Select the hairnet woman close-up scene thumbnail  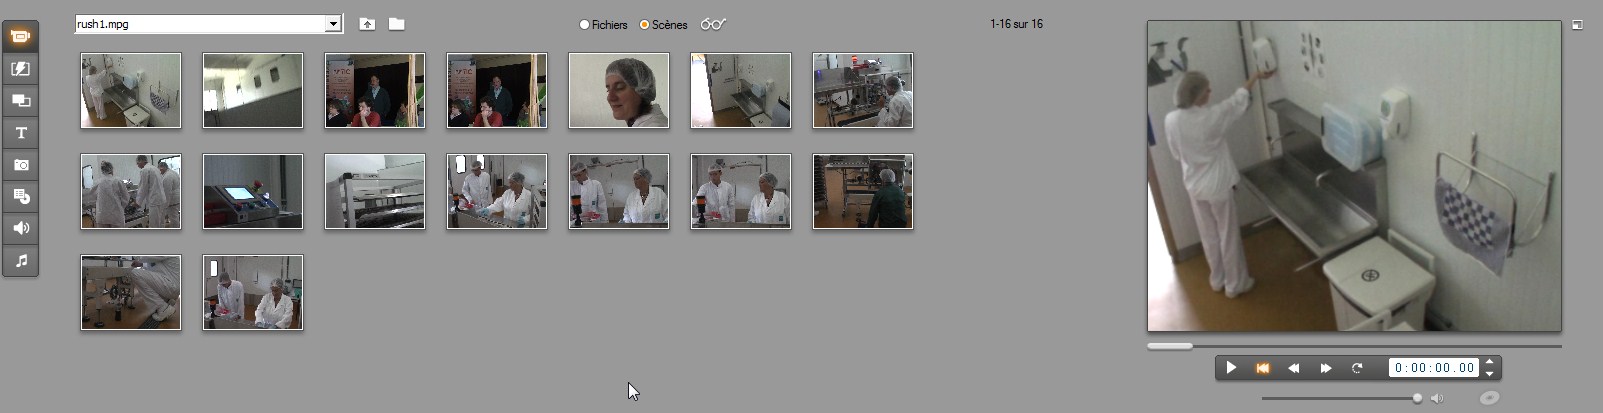pos(618,91)
